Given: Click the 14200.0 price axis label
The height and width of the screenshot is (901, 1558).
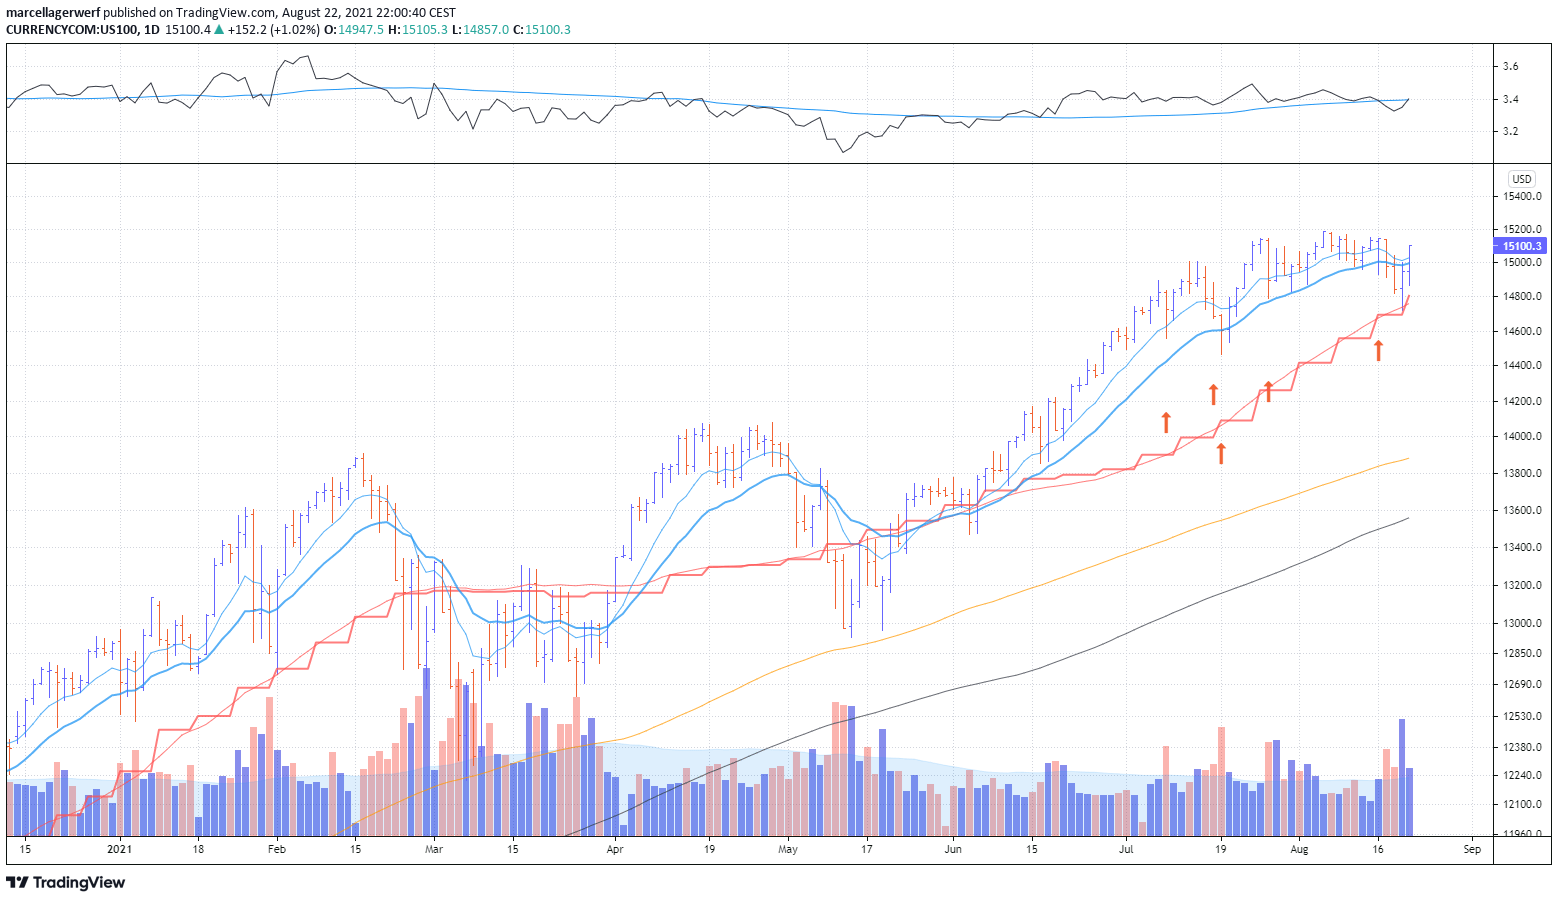Looking at the screenshot, I should click(1521, 401).
